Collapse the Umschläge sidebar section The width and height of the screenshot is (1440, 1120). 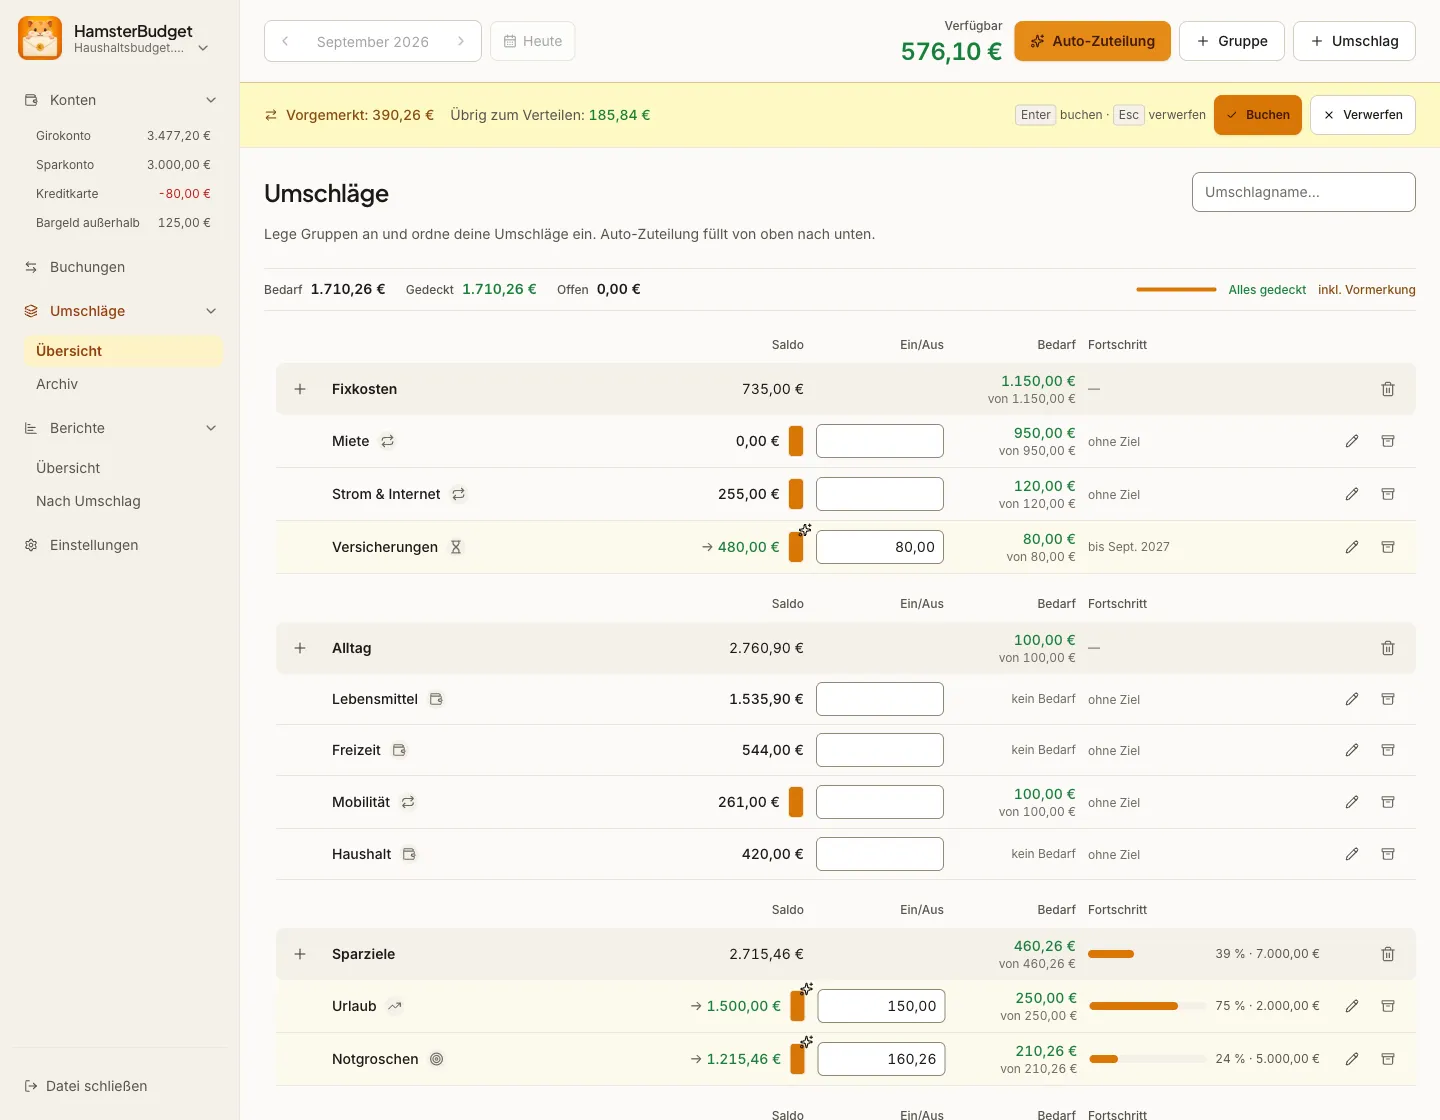point(211,311)
